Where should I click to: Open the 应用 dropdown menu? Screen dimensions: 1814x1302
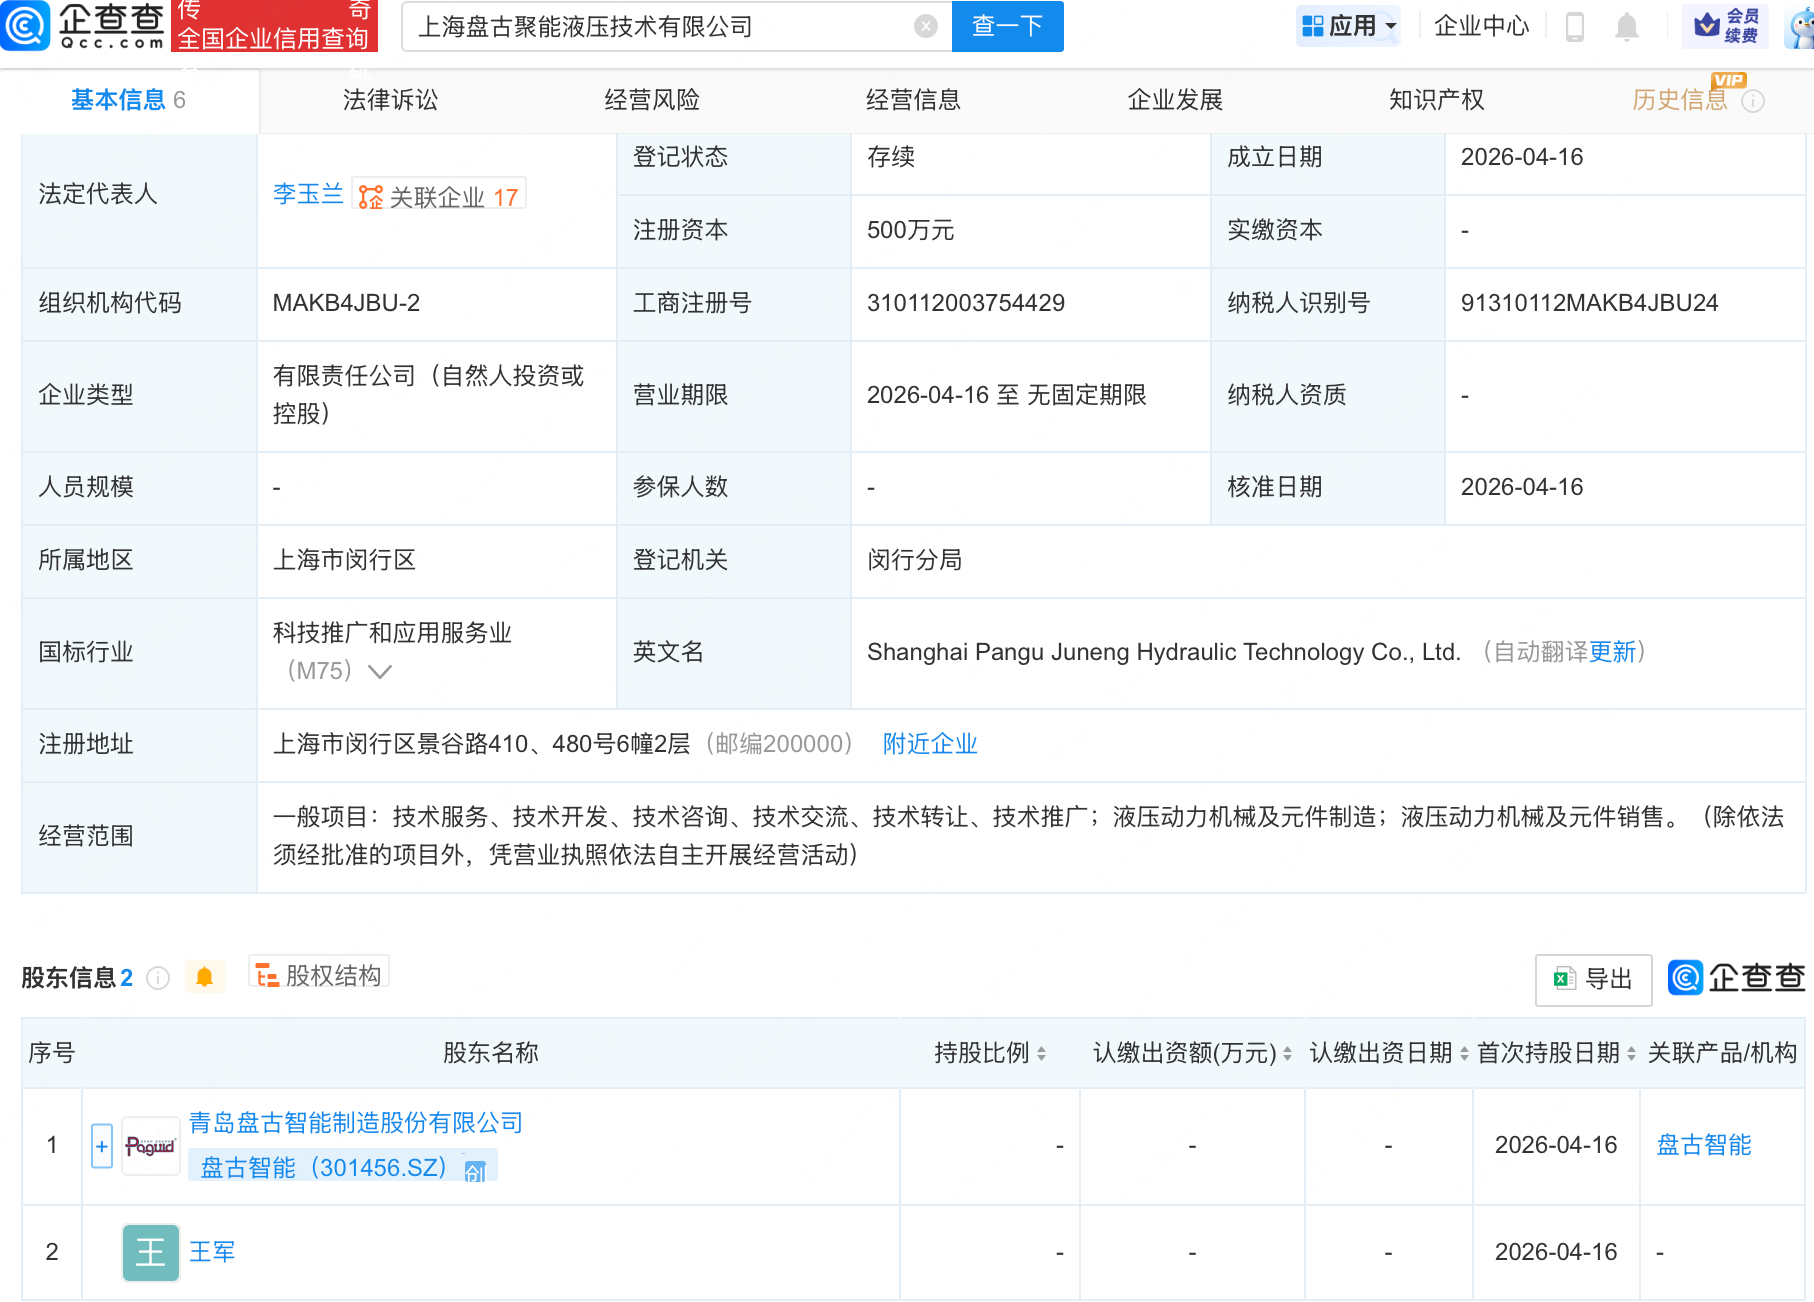coord(1348,27)
